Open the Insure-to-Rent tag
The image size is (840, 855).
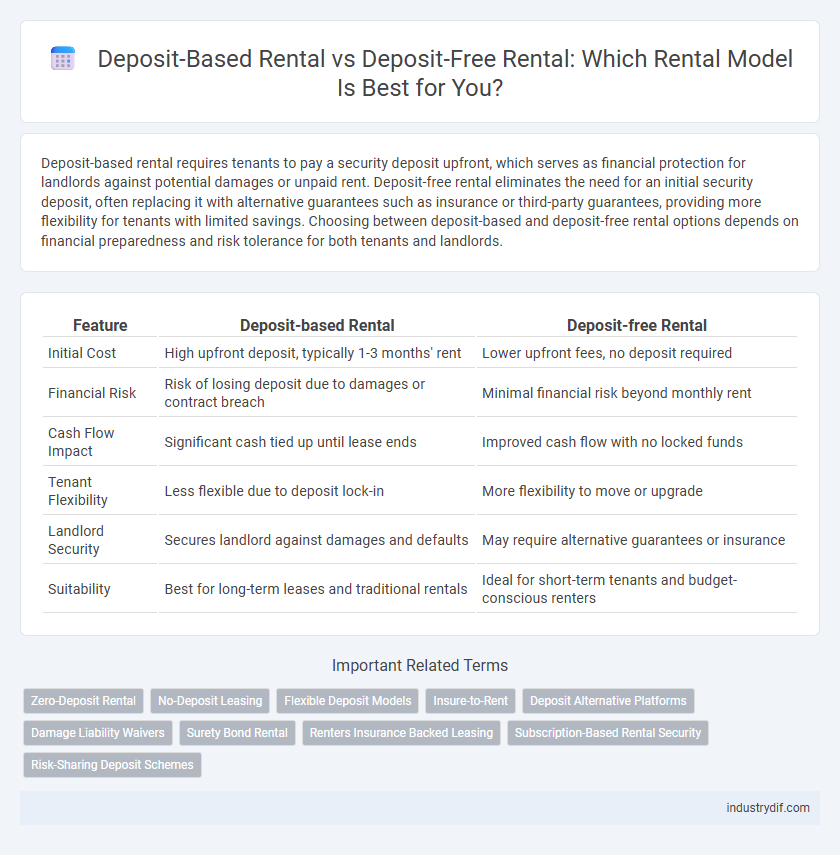click(x=470, y=701)
